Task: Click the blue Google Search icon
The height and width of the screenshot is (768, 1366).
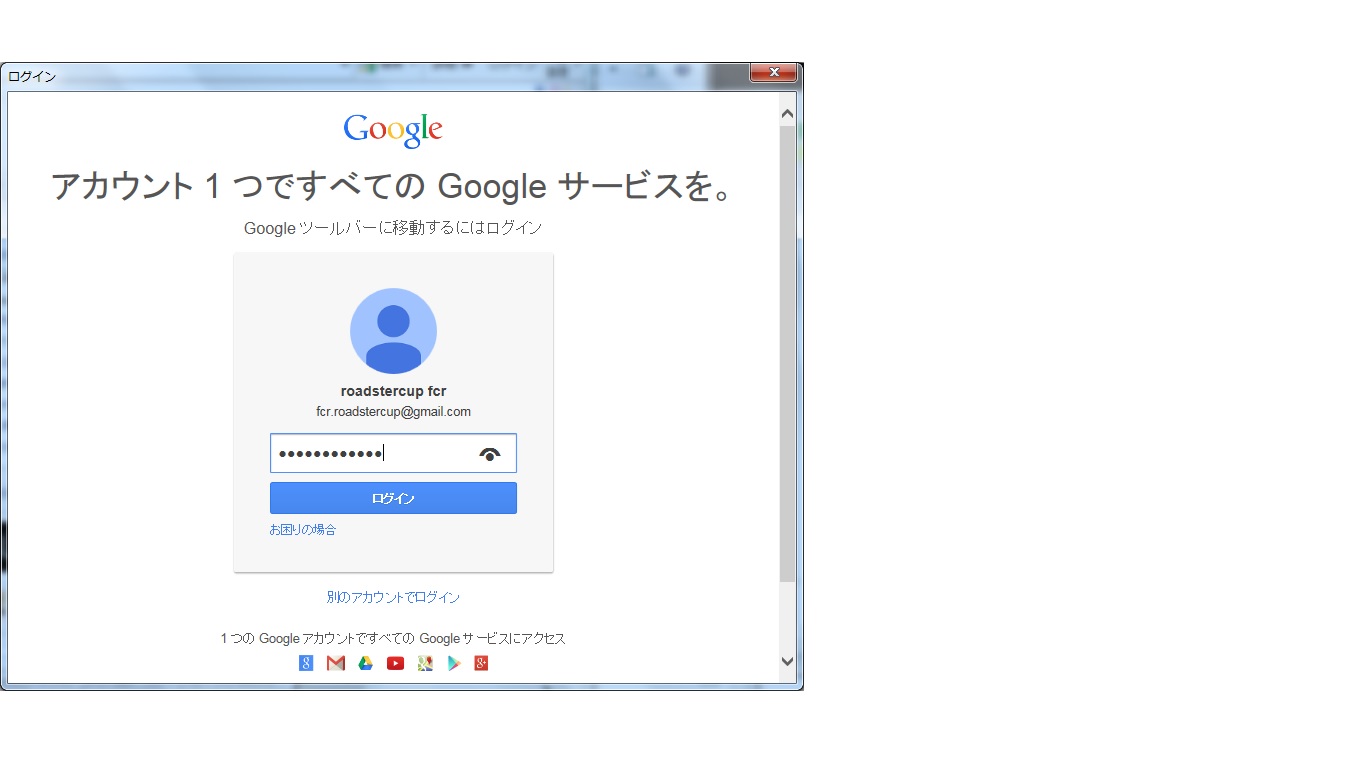Action: (x=306, y=663)
